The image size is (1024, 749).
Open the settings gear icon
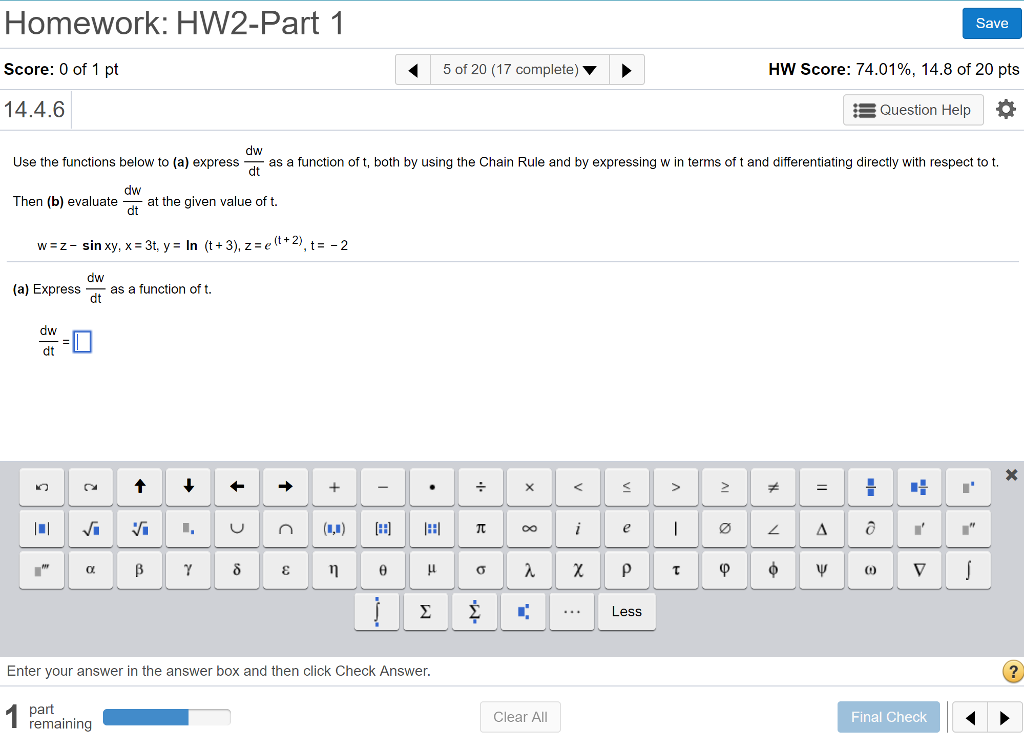tap(1005, 109)
